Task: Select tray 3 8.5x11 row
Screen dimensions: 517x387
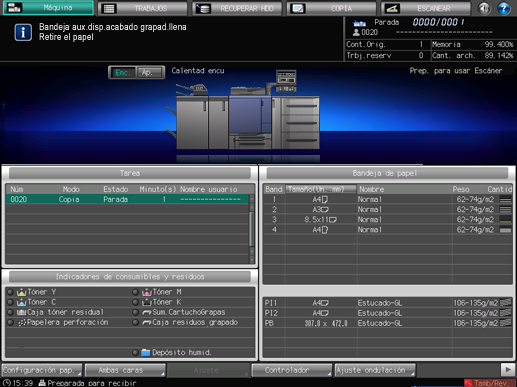Action: pyautogui.click(x=388, y=219)
